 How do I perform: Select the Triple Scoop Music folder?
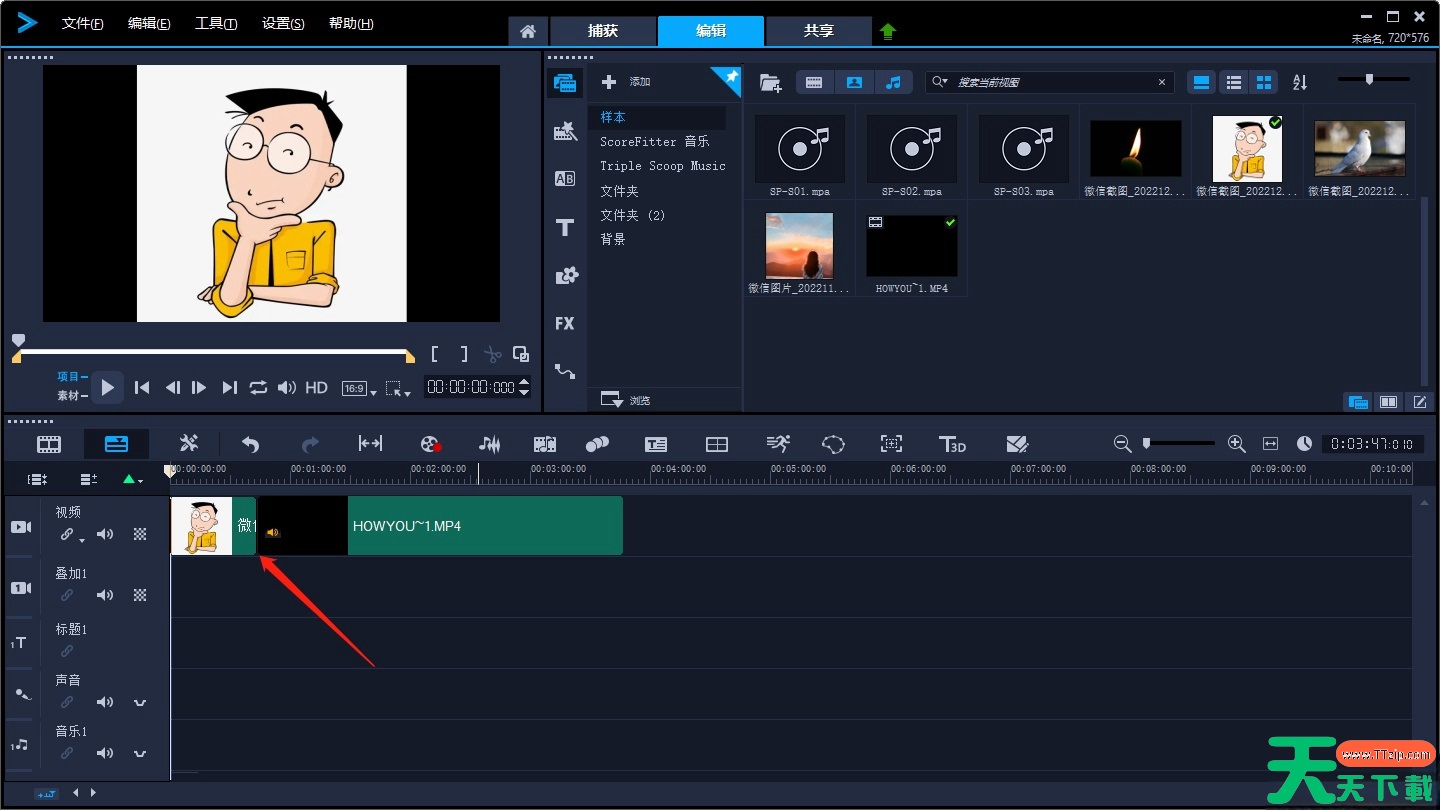663,166
